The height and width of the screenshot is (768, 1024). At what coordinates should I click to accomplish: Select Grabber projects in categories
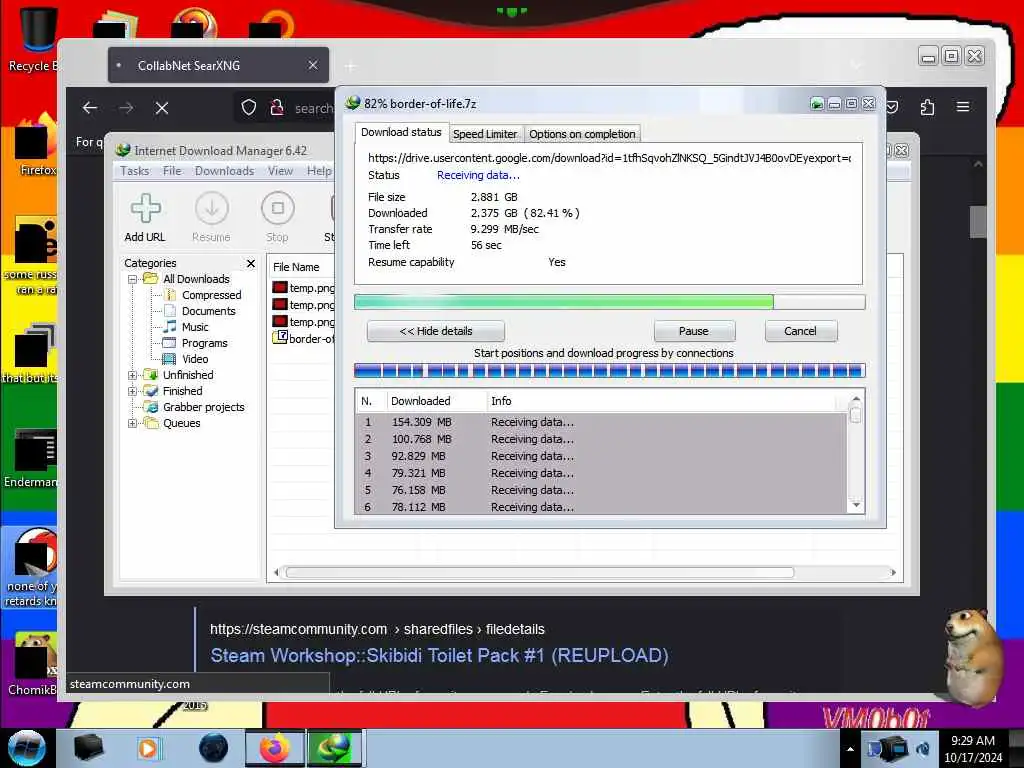pos(203,407)
